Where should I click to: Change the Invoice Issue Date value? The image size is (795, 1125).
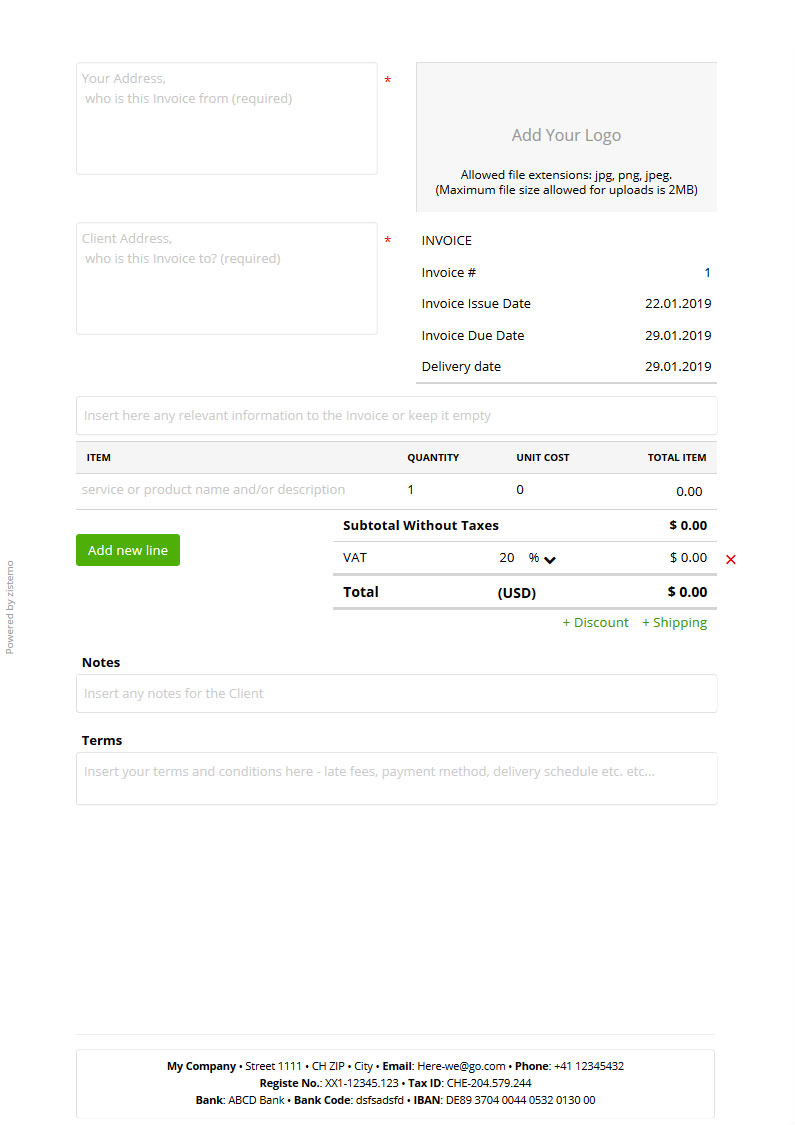pos(677,303)
